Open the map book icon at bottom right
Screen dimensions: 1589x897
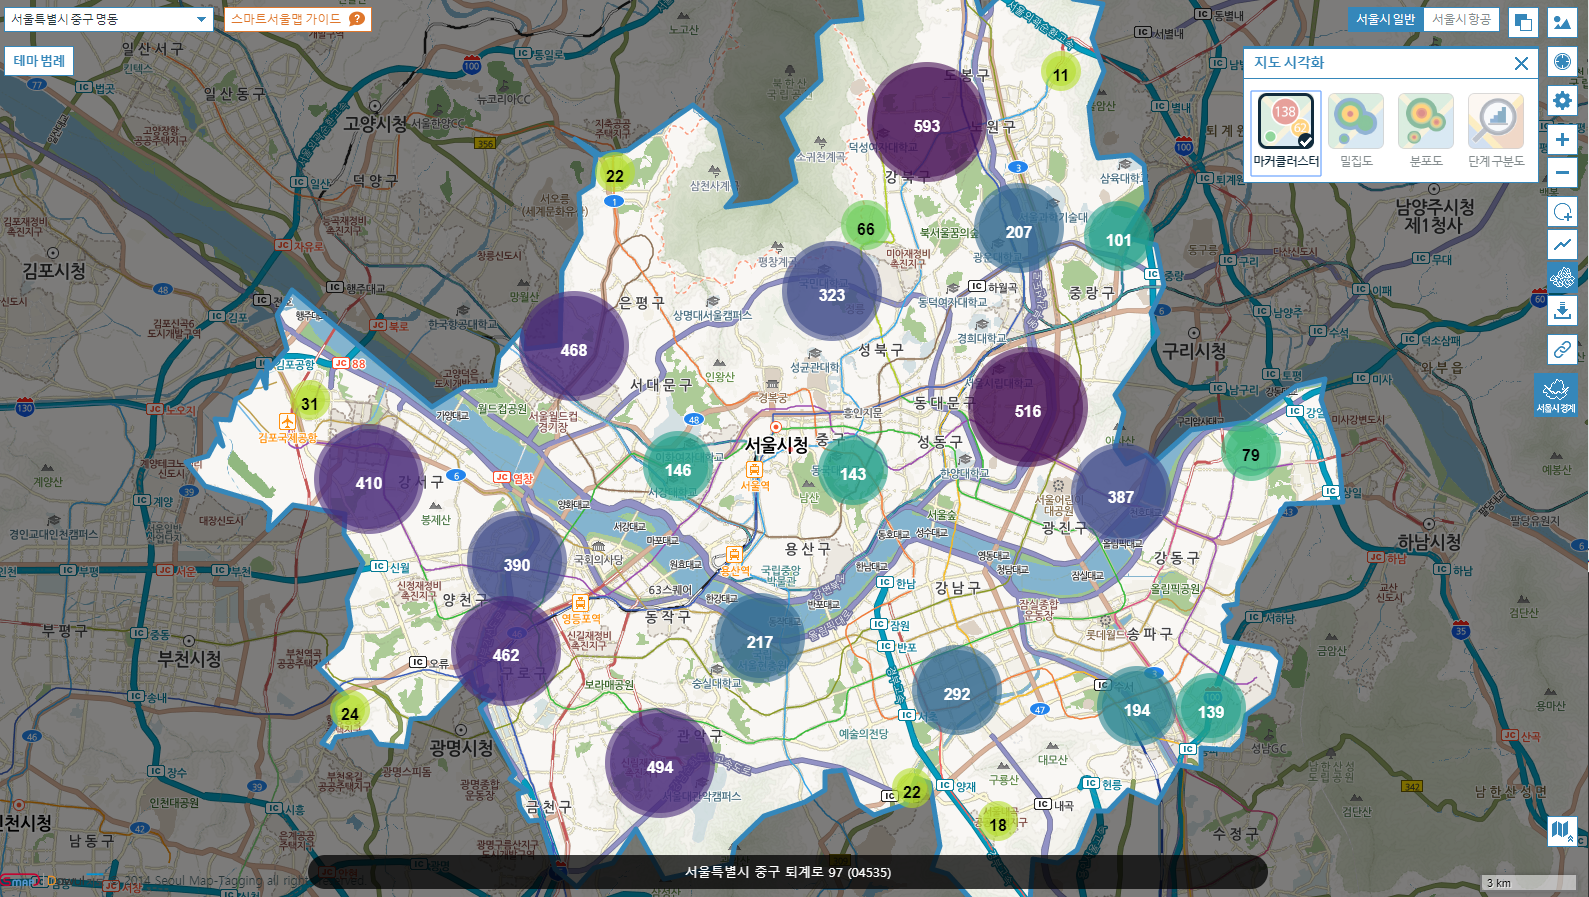tap(1562, 830)
